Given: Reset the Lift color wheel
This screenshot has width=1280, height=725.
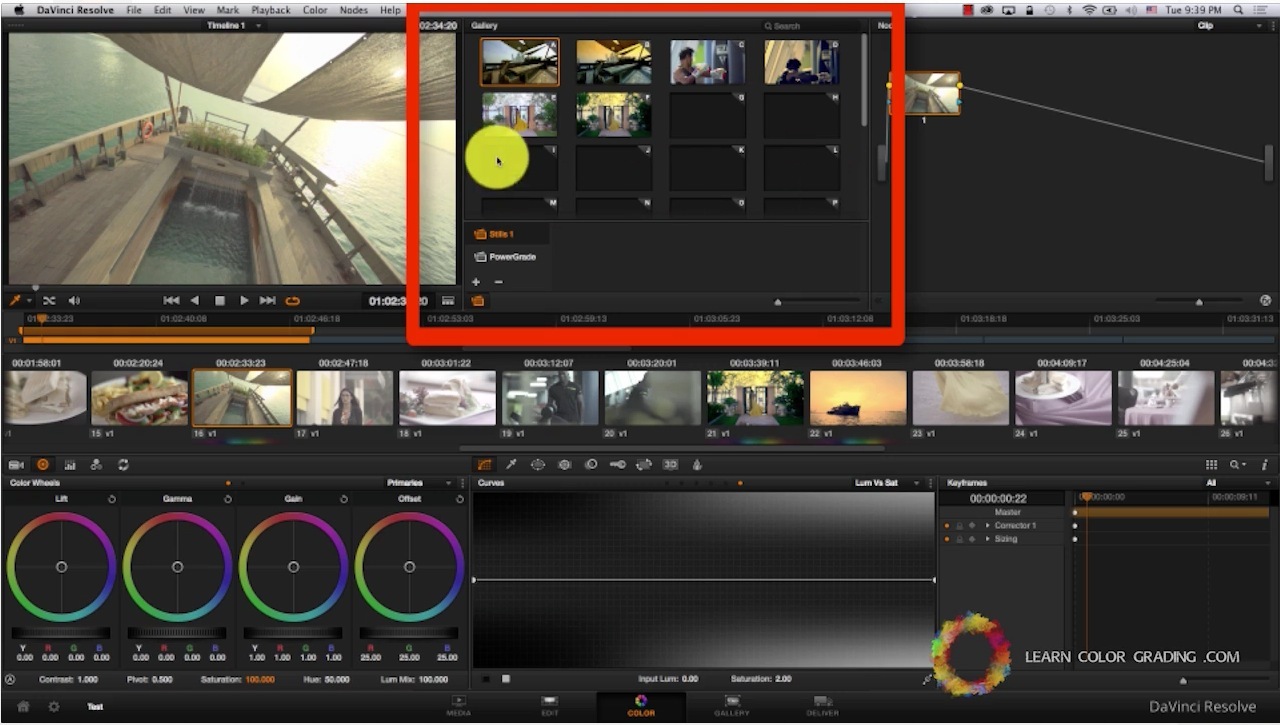Looking at the screenshot, I should (x=111, y=499).
